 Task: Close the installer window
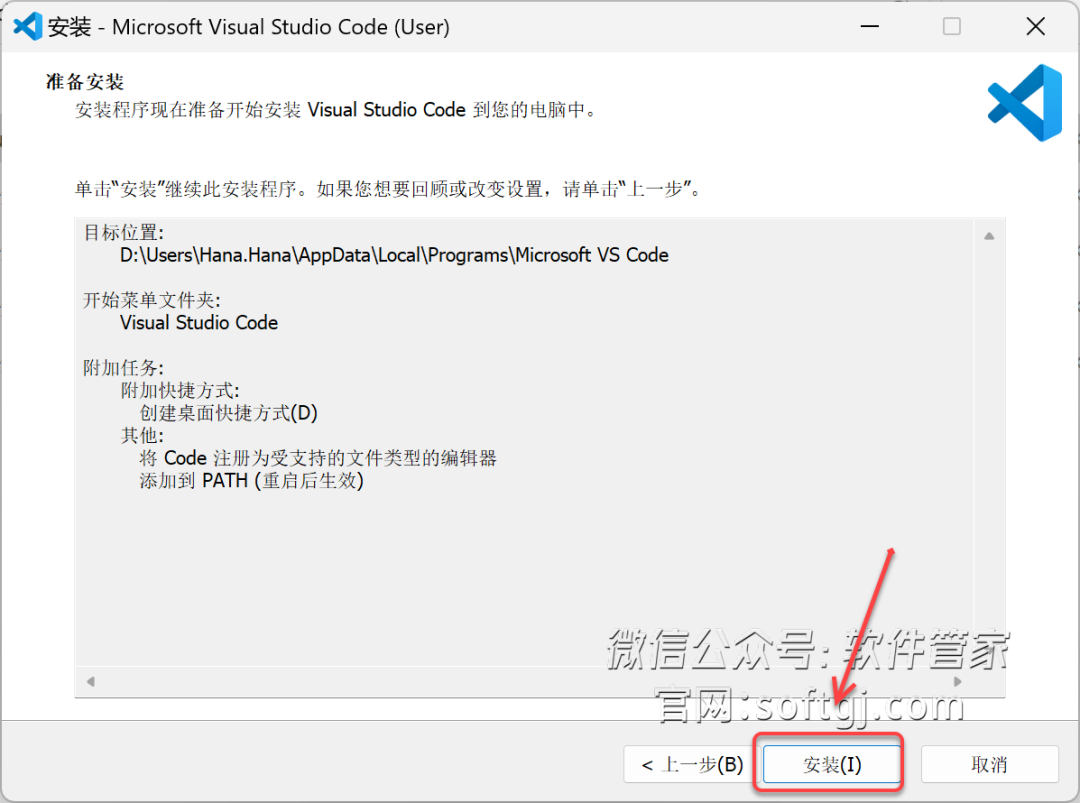click(x=1035, y=27)
